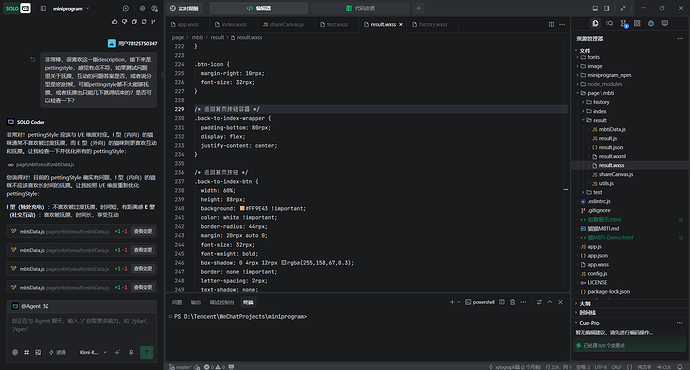Viewport: 690px width, 370px height.
Task: Switch to the shareCanvas.js editor tab
Action: pyautogui.click(x=283, y=24)
